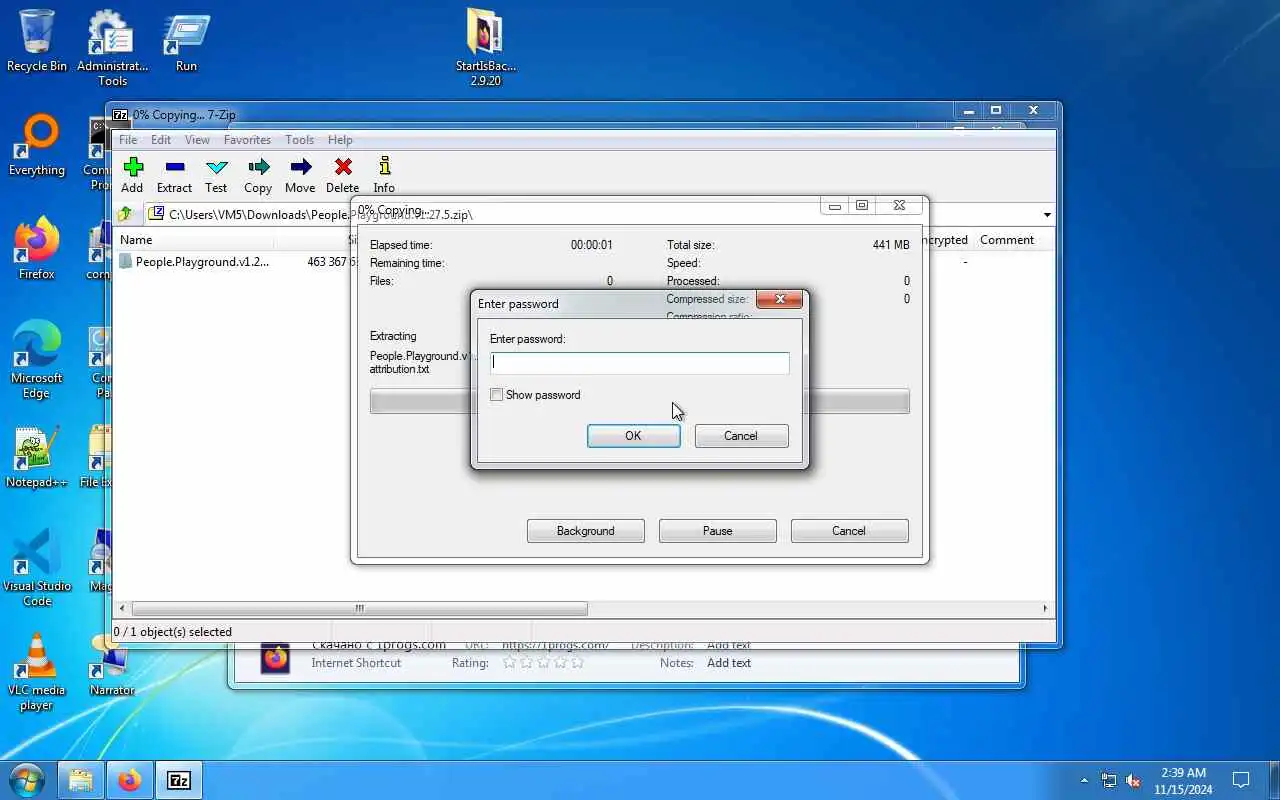Image resolution: width=1280 pixels, height=800 pixels.
Task: Enable the Show password checkbox
Action: click(x=496, y=395)
